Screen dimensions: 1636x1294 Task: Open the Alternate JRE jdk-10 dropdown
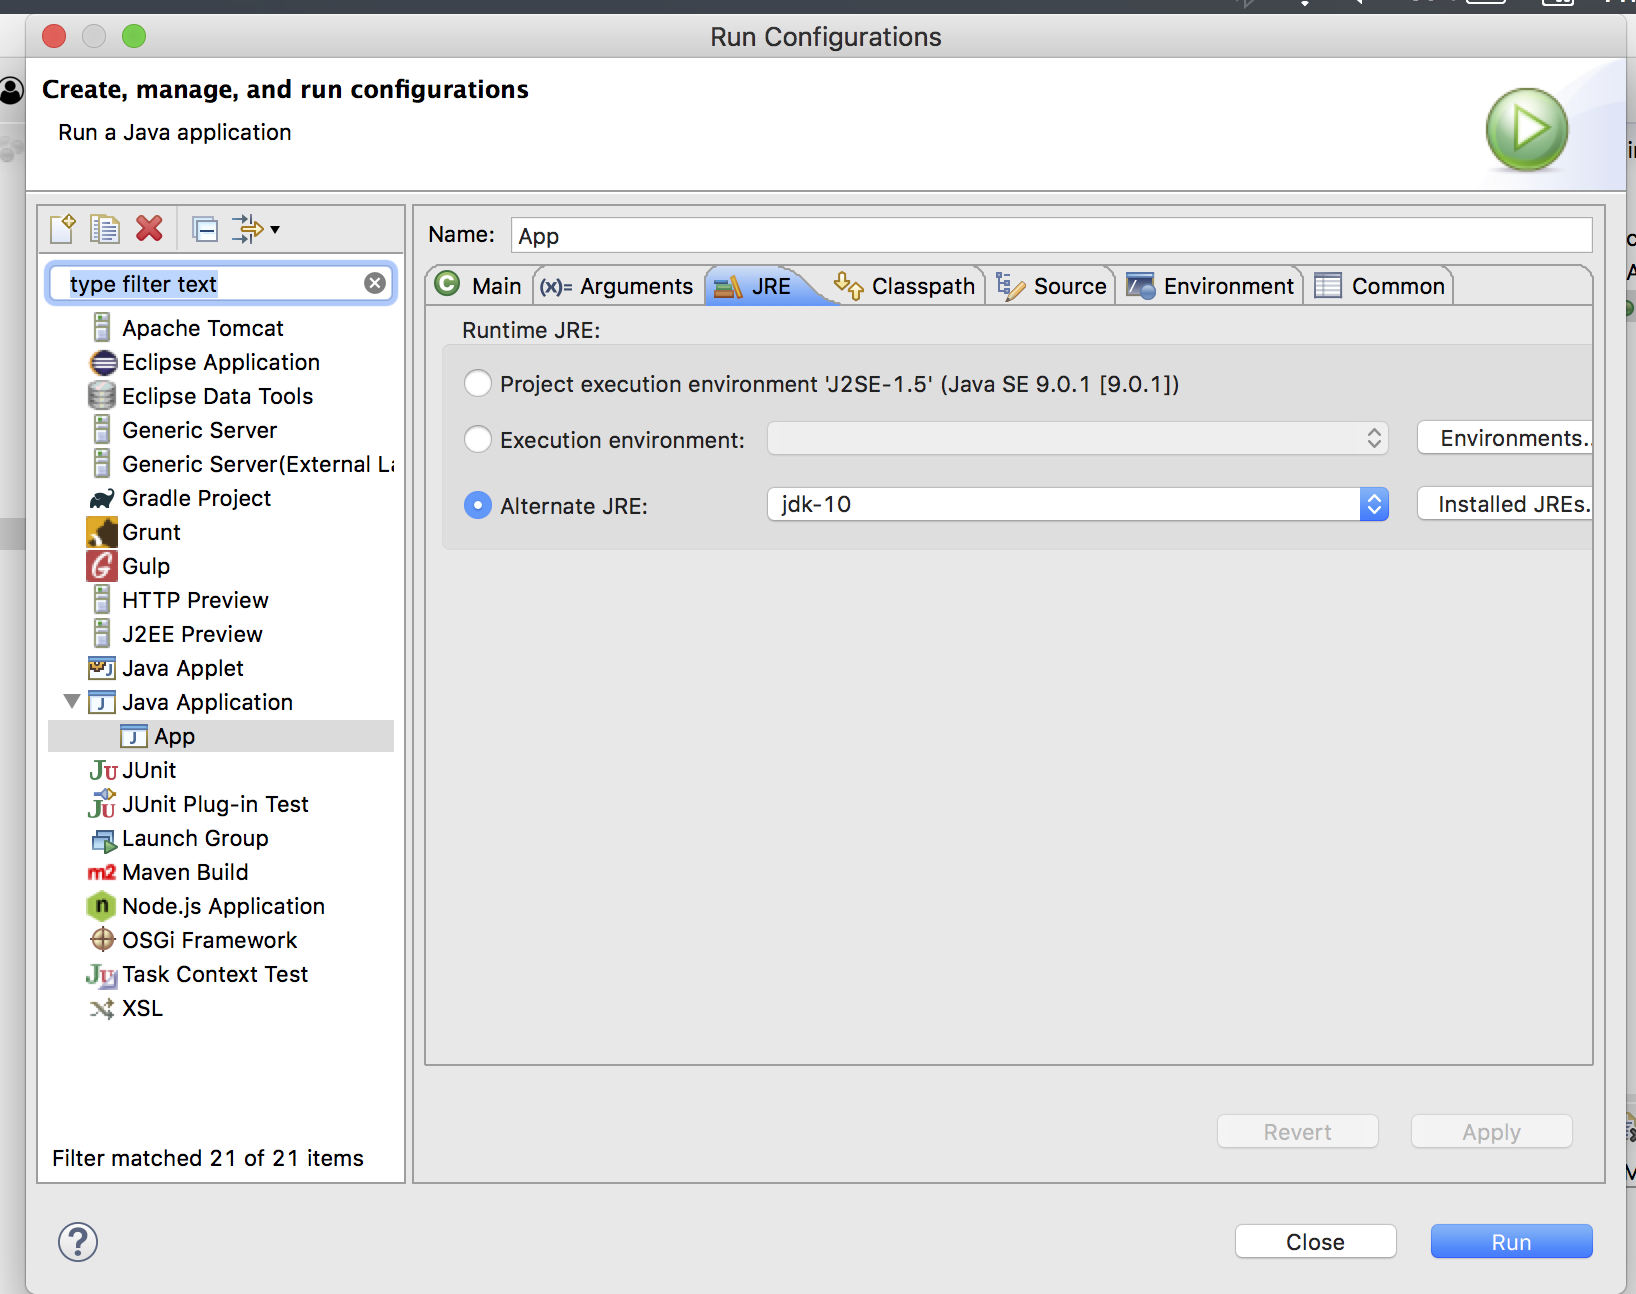point(1078,504)
